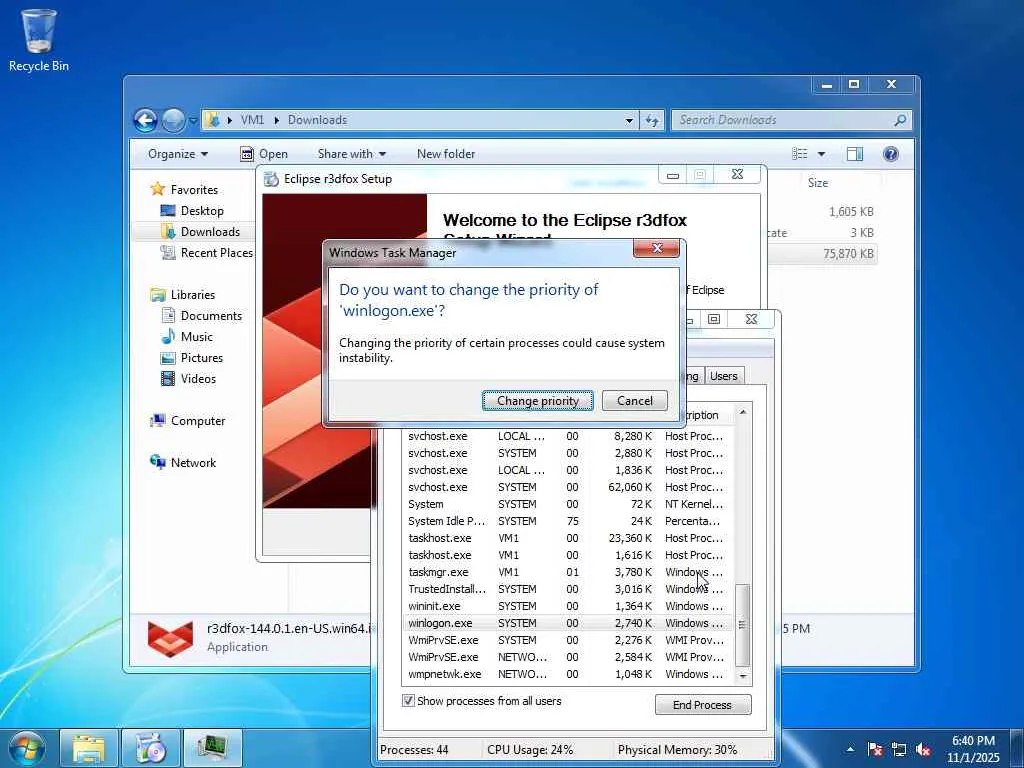Select the System Idle Process row
This screenshot has height=768, width=1024.
coord(568,521)
